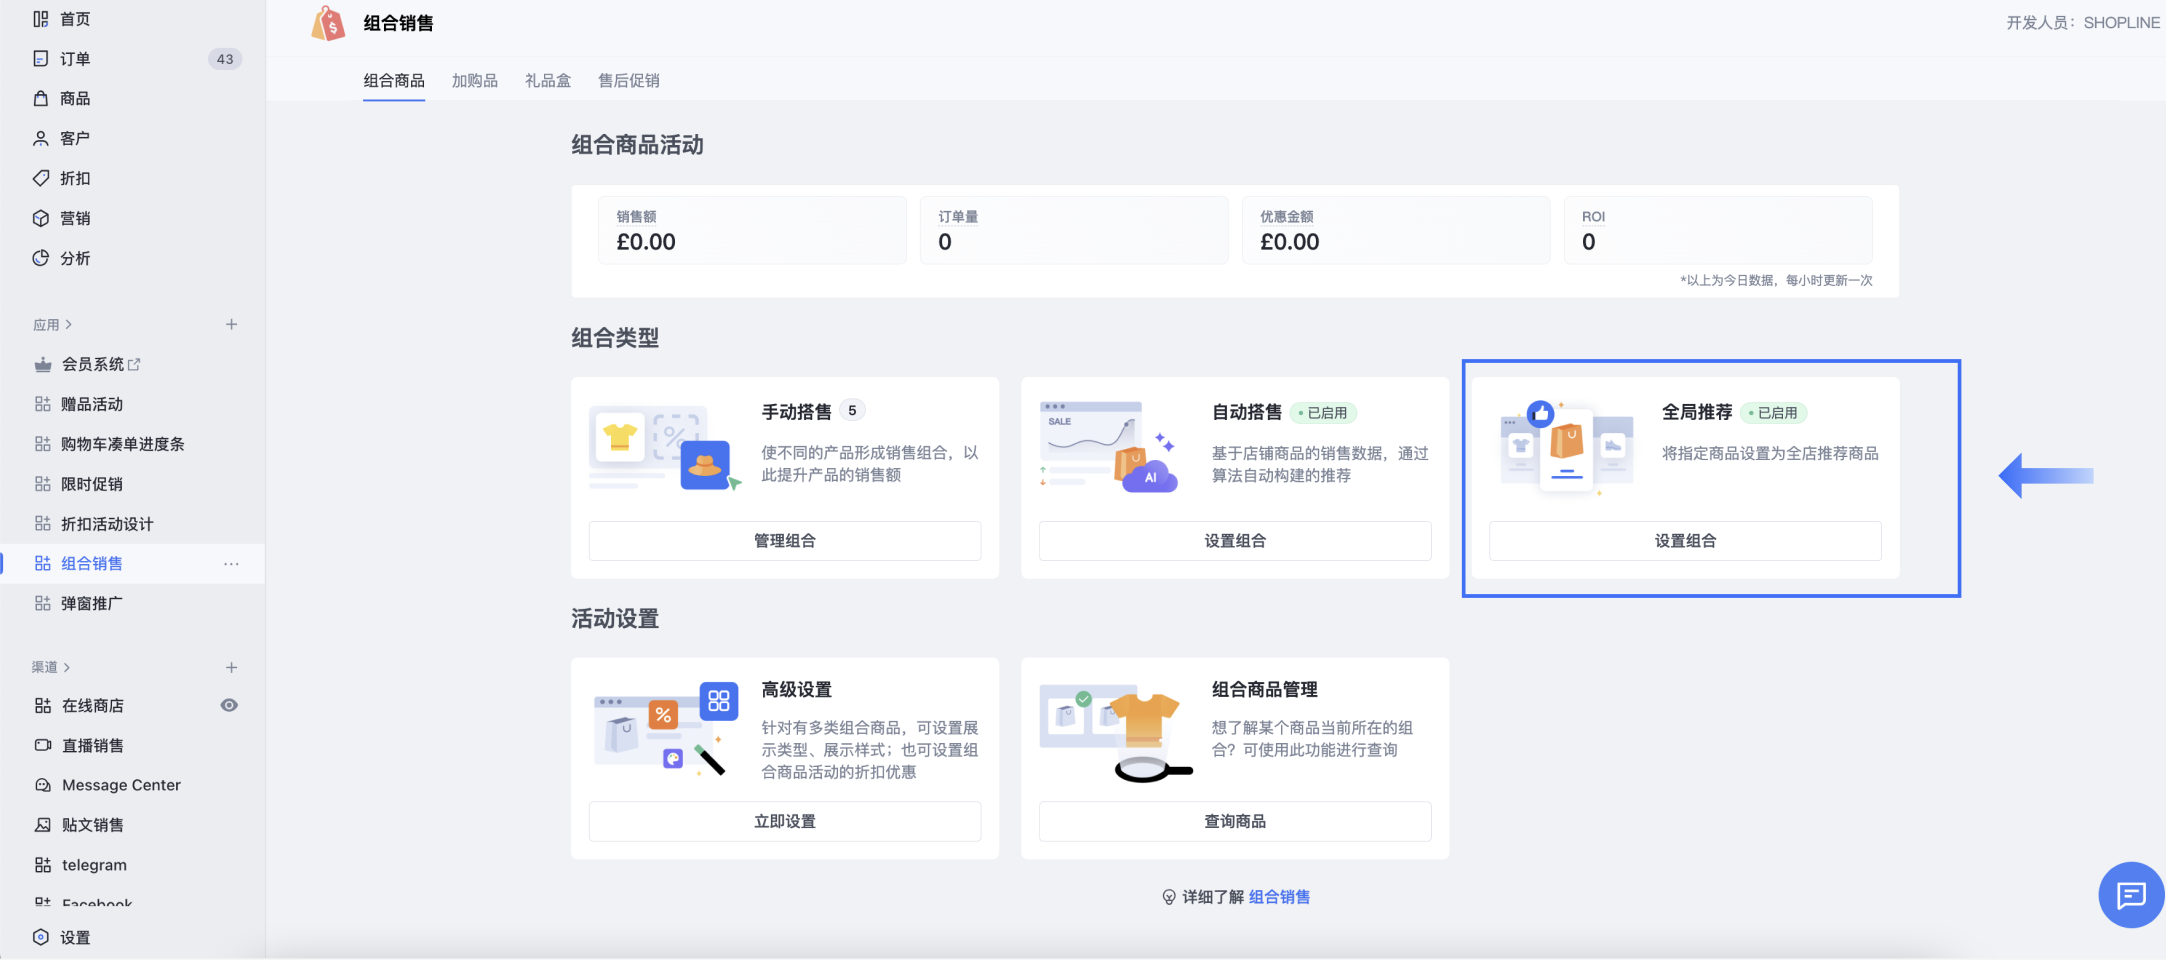This screenshot has height=960, width=2166.
Task: Click the ROI label in stats
Action: (x=1593, y=217)
